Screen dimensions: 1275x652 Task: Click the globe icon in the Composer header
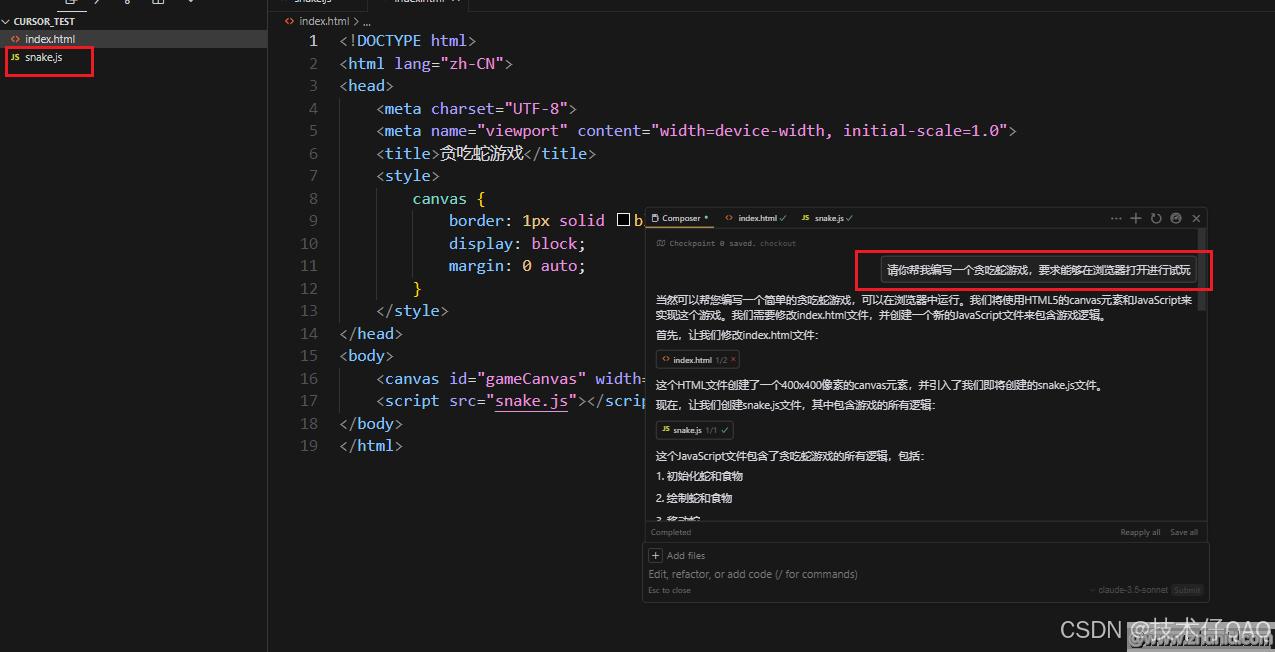coord(1176,218)
